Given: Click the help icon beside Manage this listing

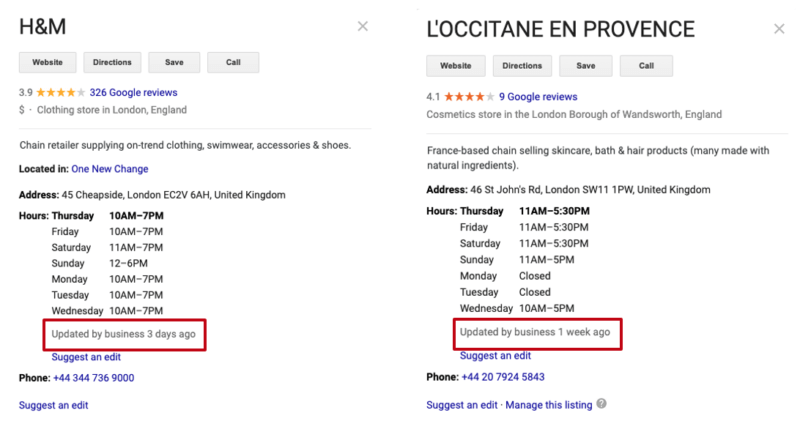Looking at the screenshot, I should [x=602, y=405].
